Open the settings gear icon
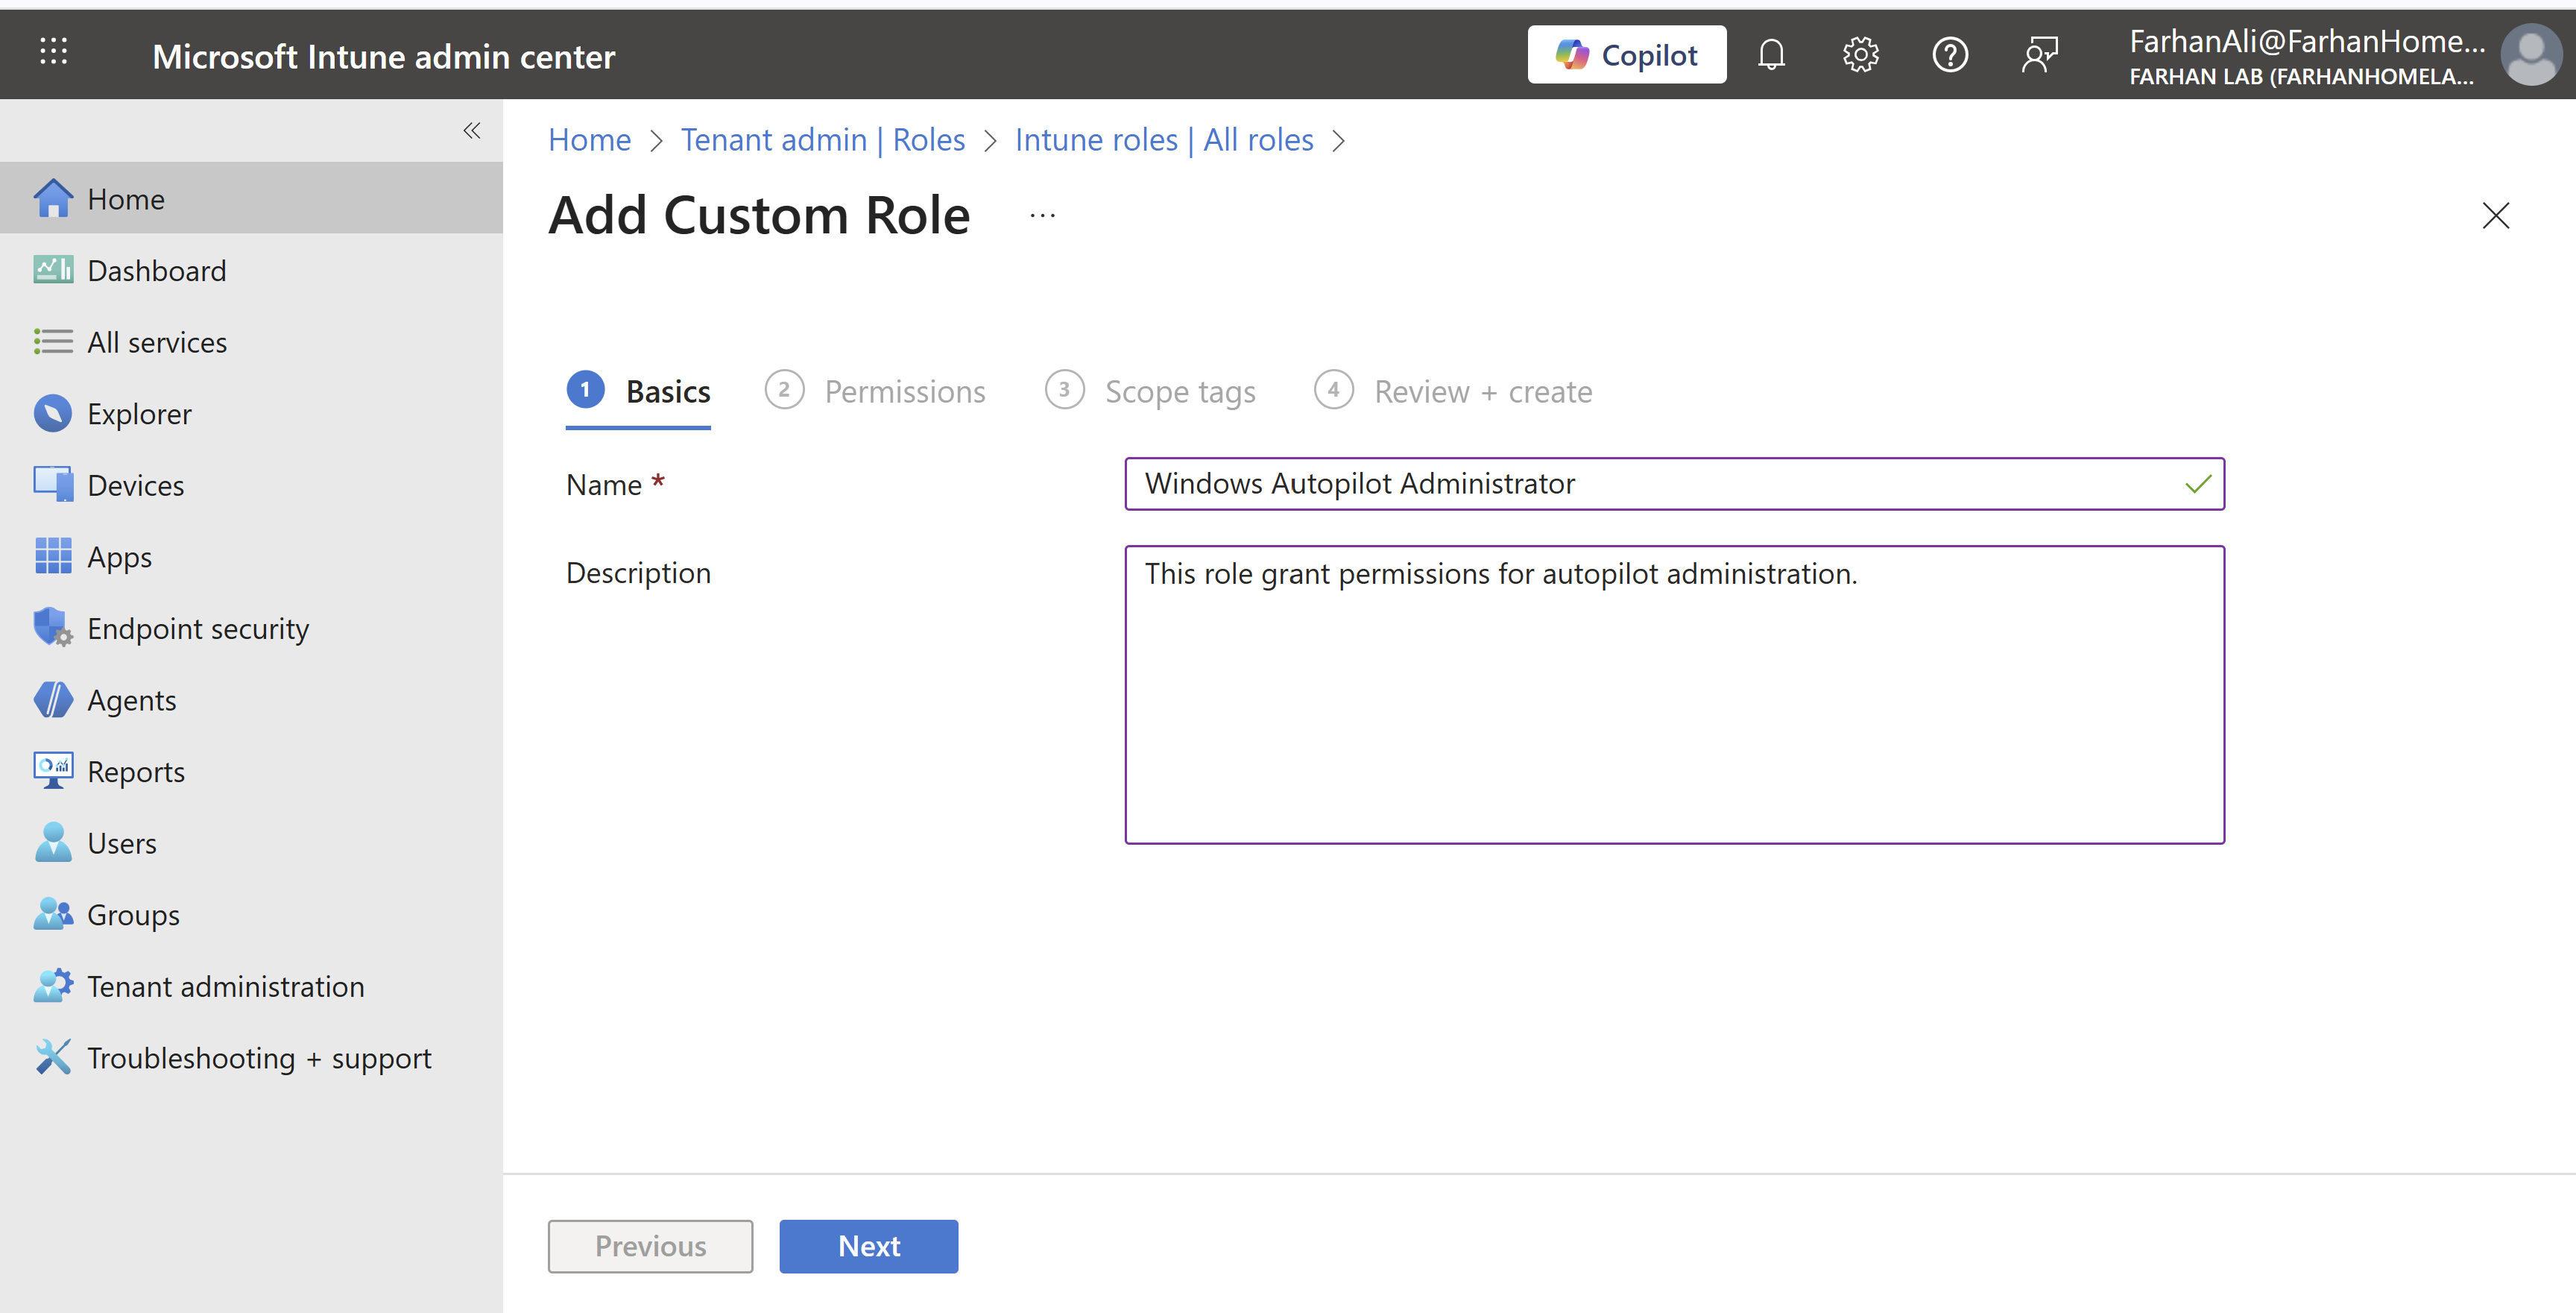 point(1860,55)
